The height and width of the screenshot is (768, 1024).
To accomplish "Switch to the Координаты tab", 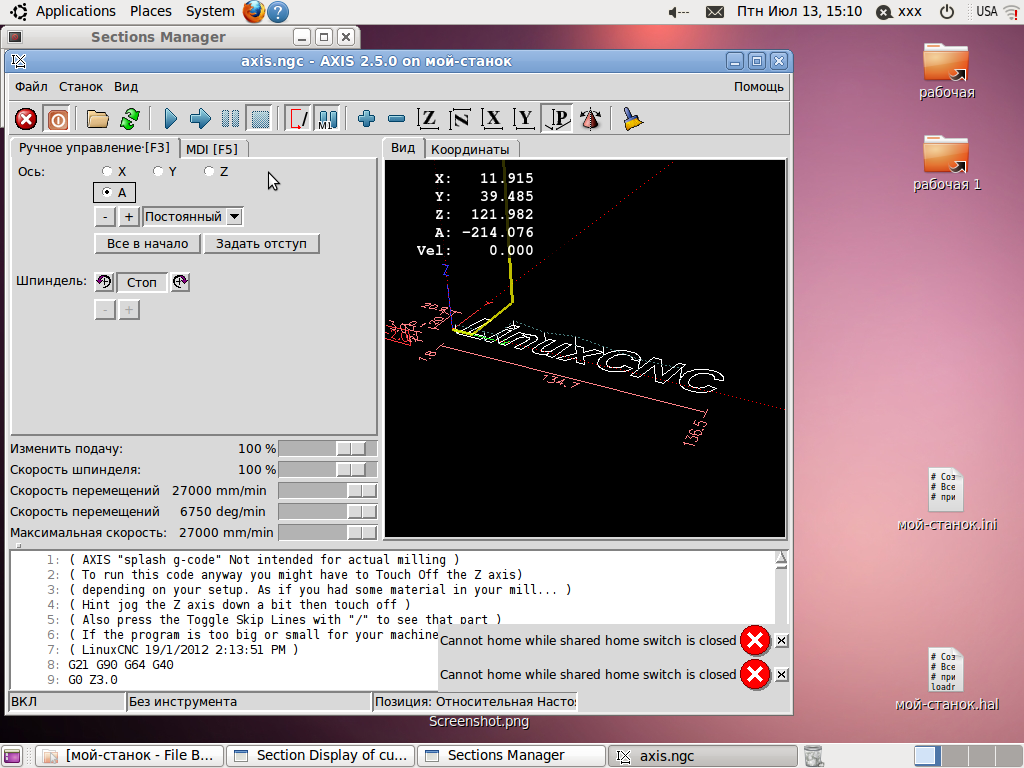I will pos(469,149).
